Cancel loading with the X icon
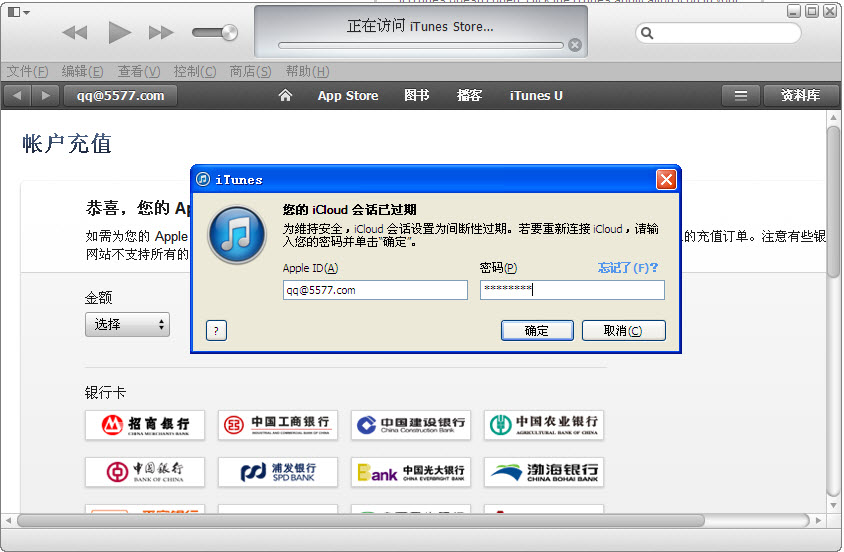The width and height of the screenshot is (844, 552). pos(574,45)
